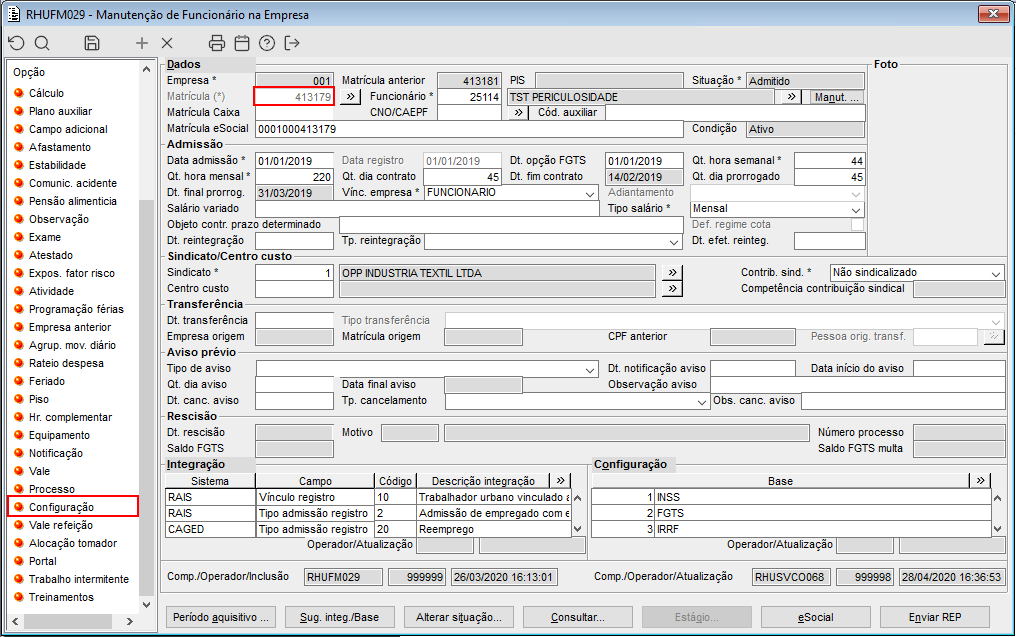Screen dimensions: 1016x637
Task: Click the search magnifier toolbar icon
Action: (x=42, y=43)
